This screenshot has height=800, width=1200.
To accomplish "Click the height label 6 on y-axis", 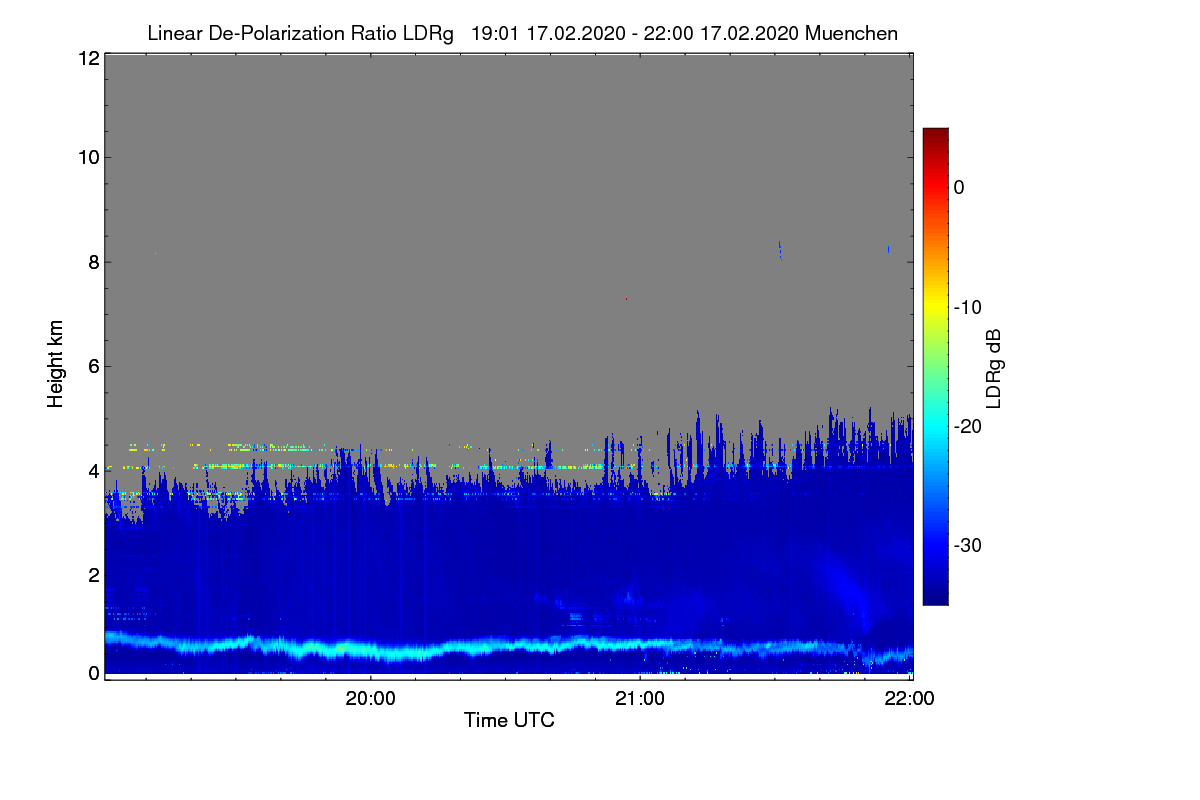I will pyautogui.click(x=93, y=366).
